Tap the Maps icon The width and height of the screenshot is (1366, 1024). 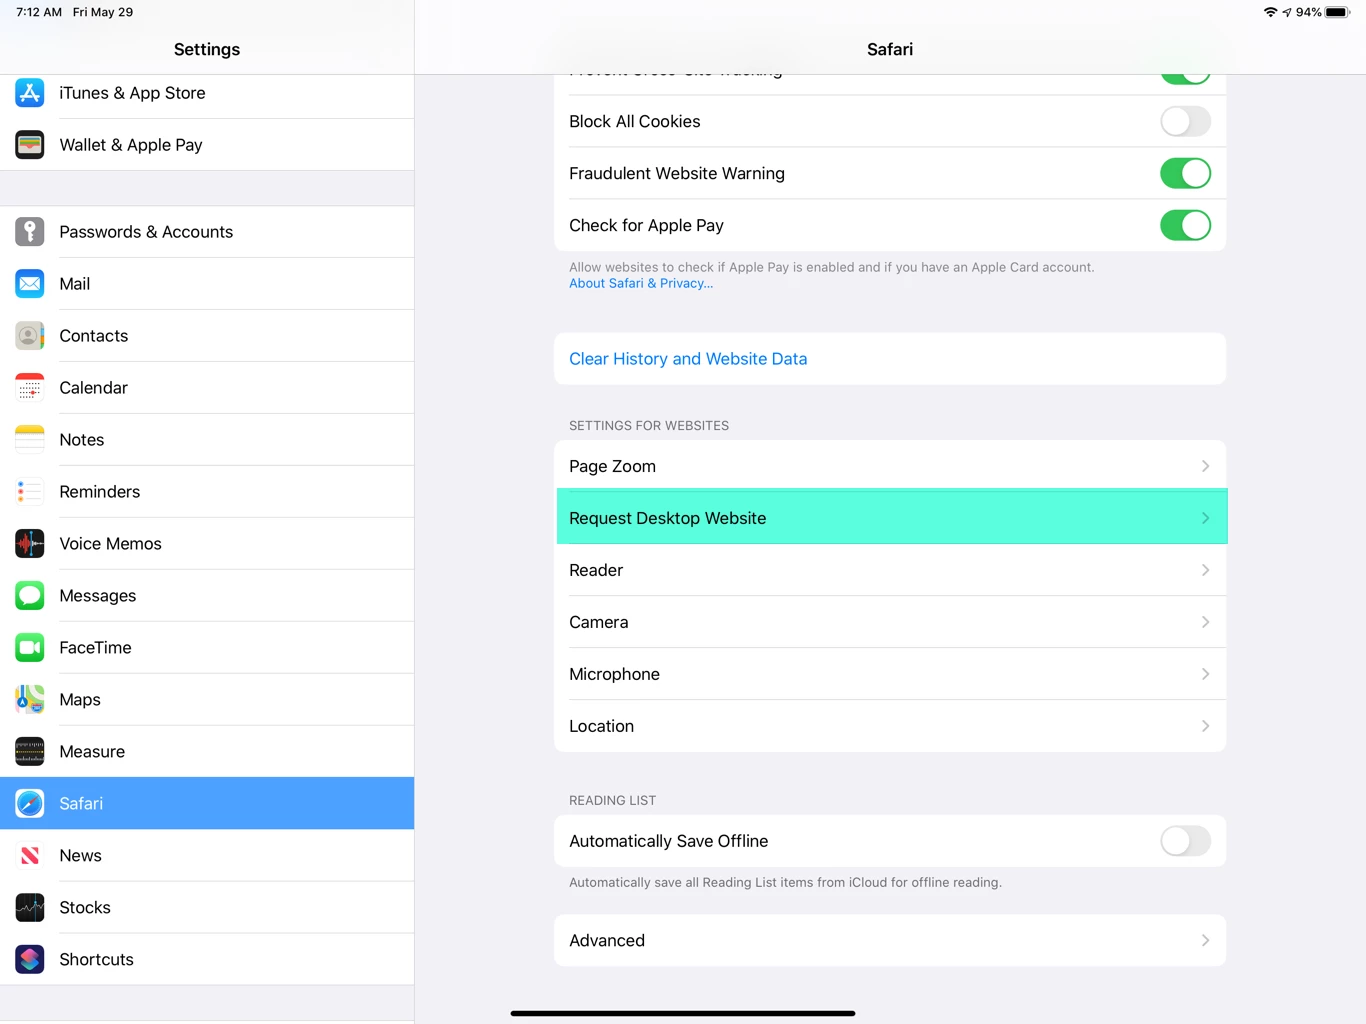[30, 700]
